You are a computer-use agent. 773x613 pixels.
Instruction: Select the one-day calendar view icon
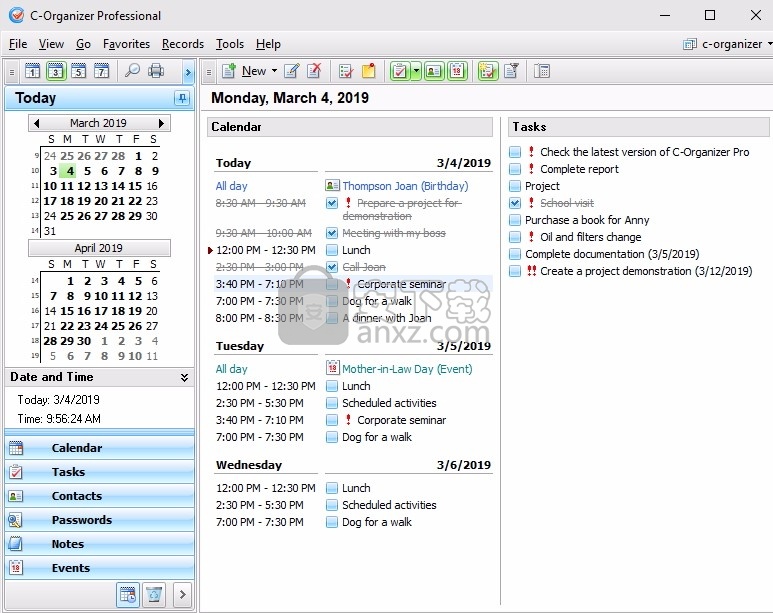[x=32, y=71]
